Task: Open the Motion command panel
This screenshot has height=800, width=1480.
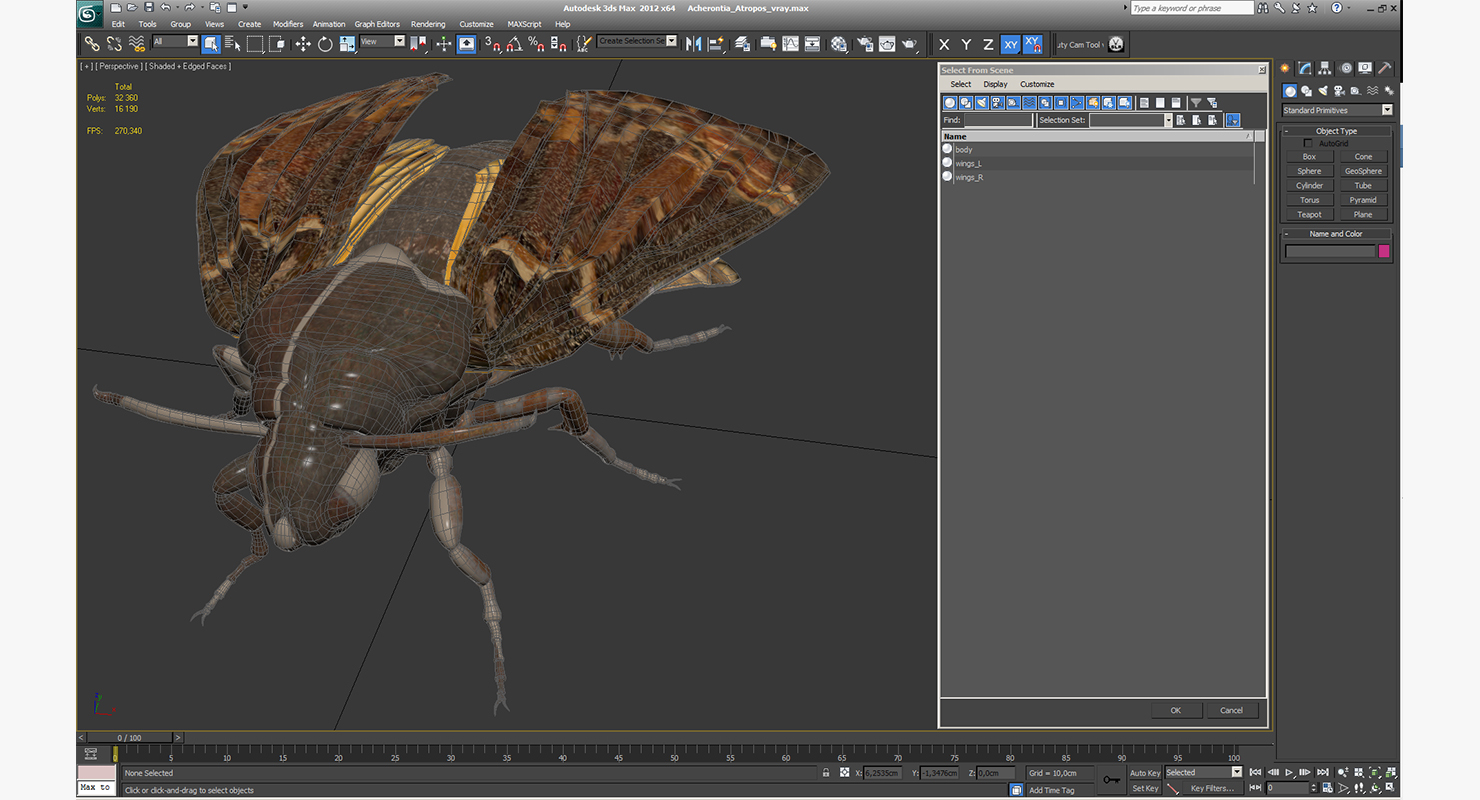Action: 1346,68
